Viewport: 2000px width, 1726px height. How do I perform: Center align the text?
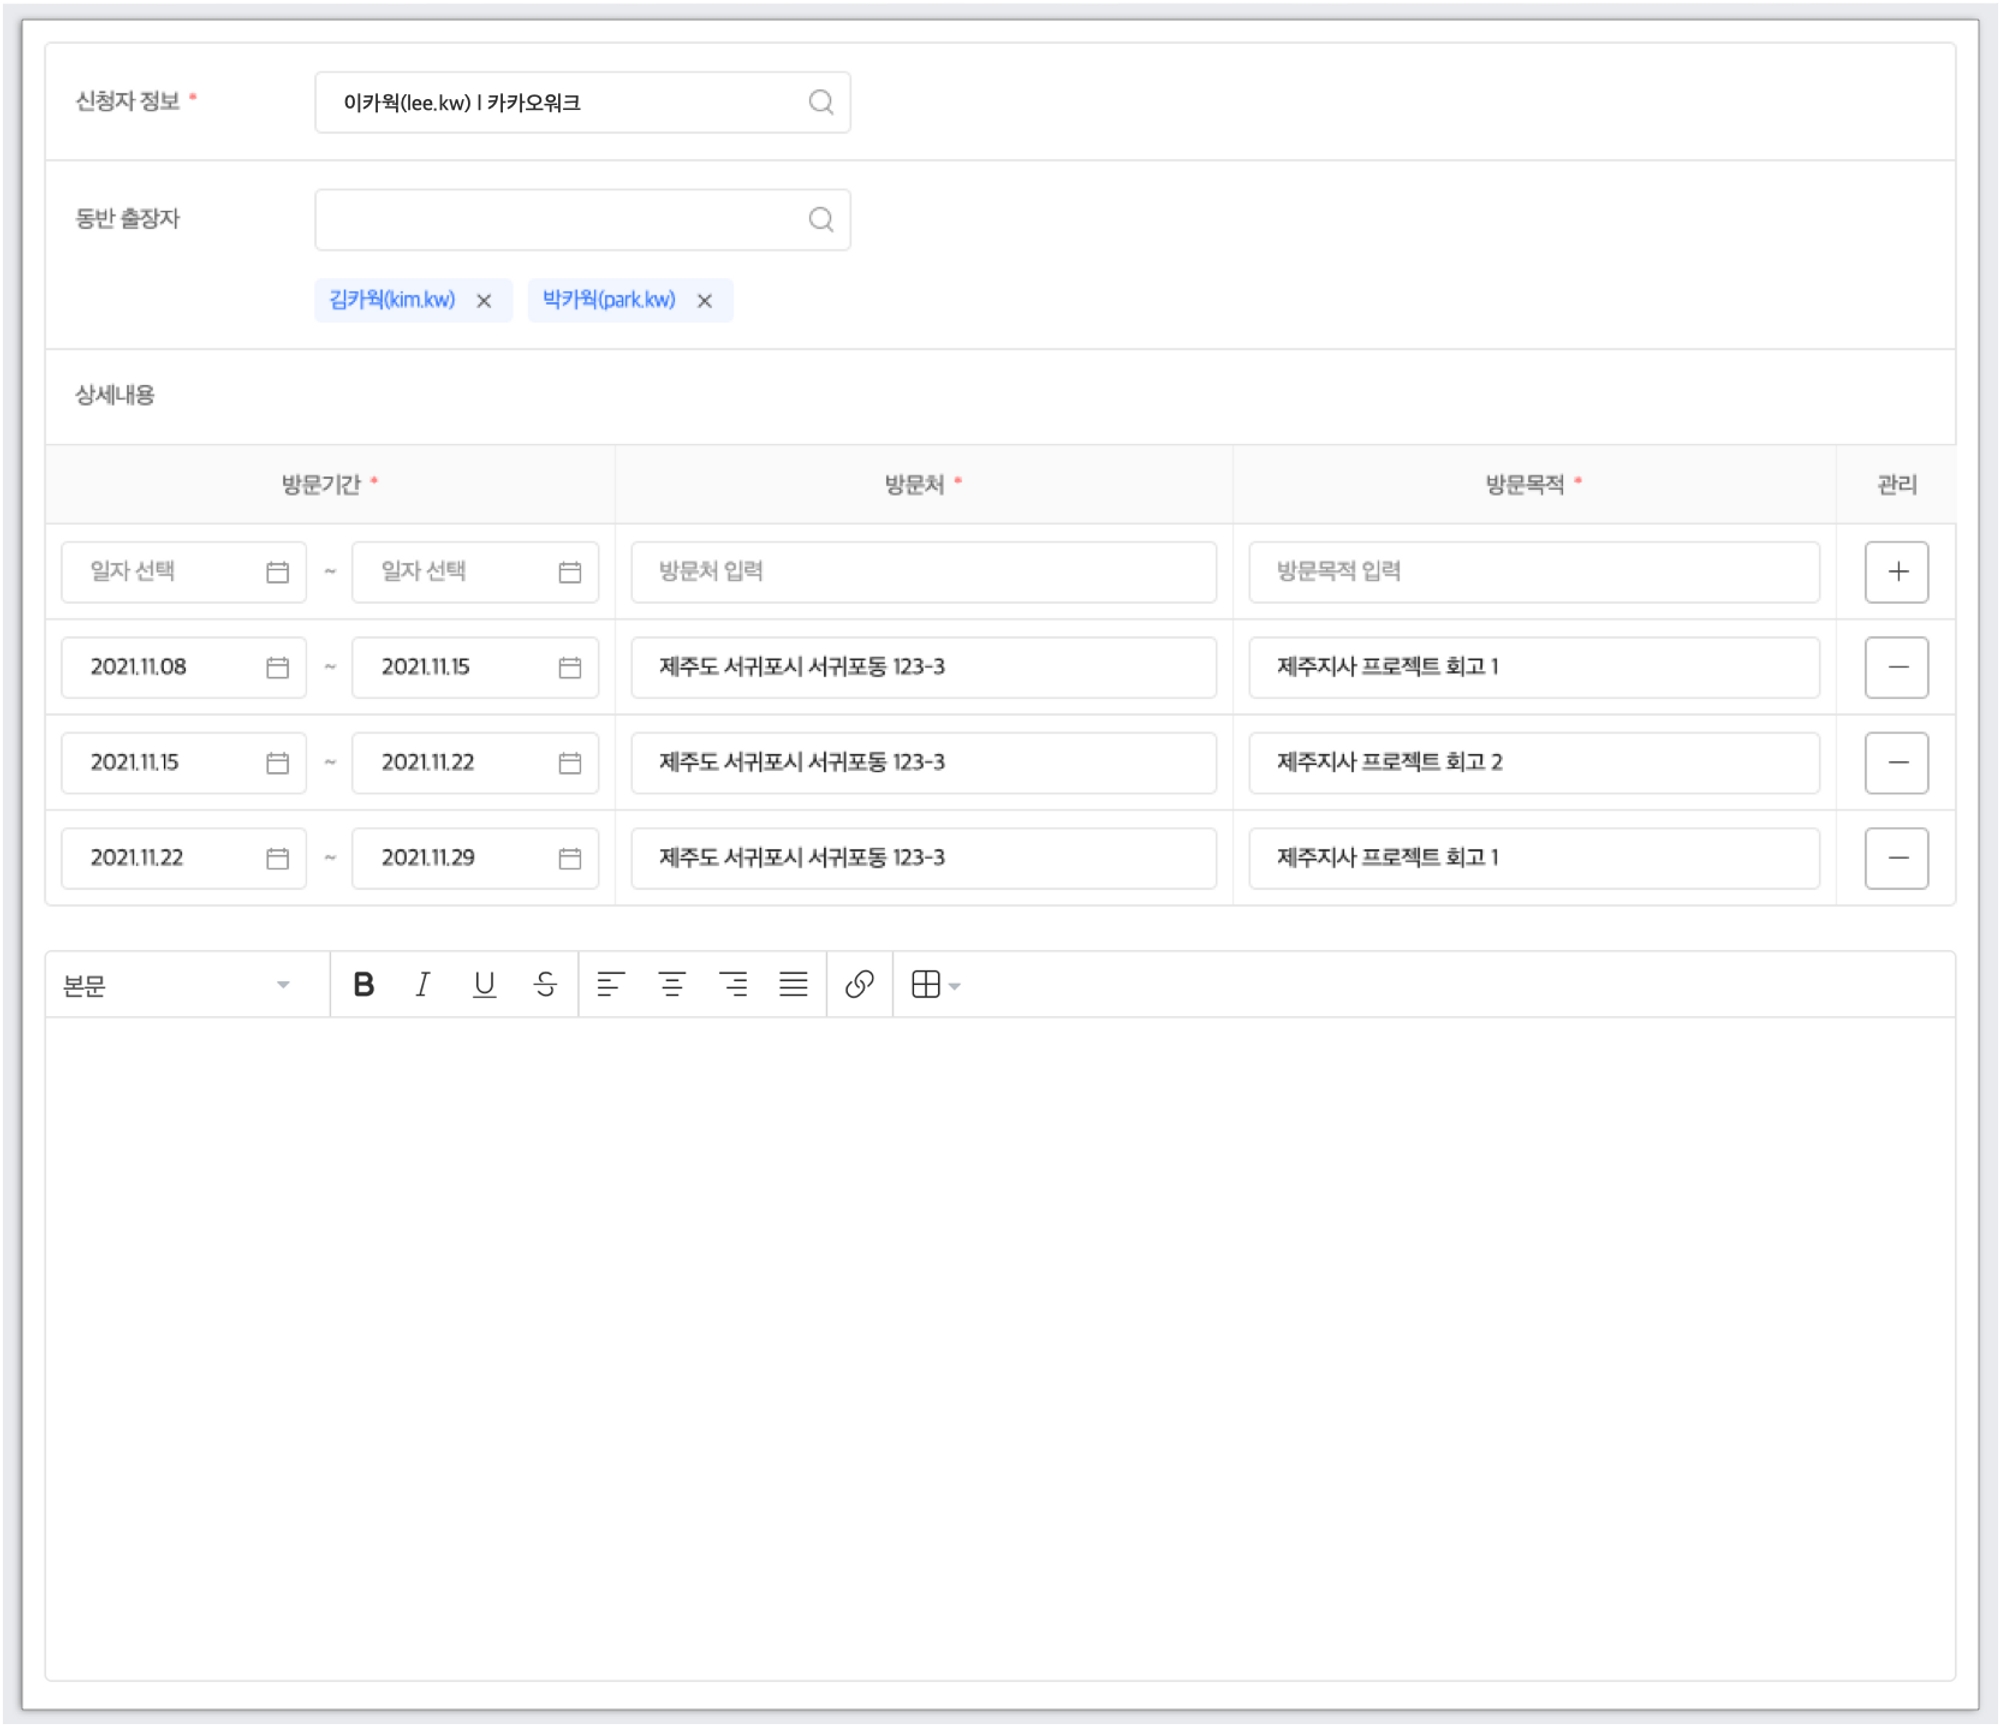tap(672, 985)
